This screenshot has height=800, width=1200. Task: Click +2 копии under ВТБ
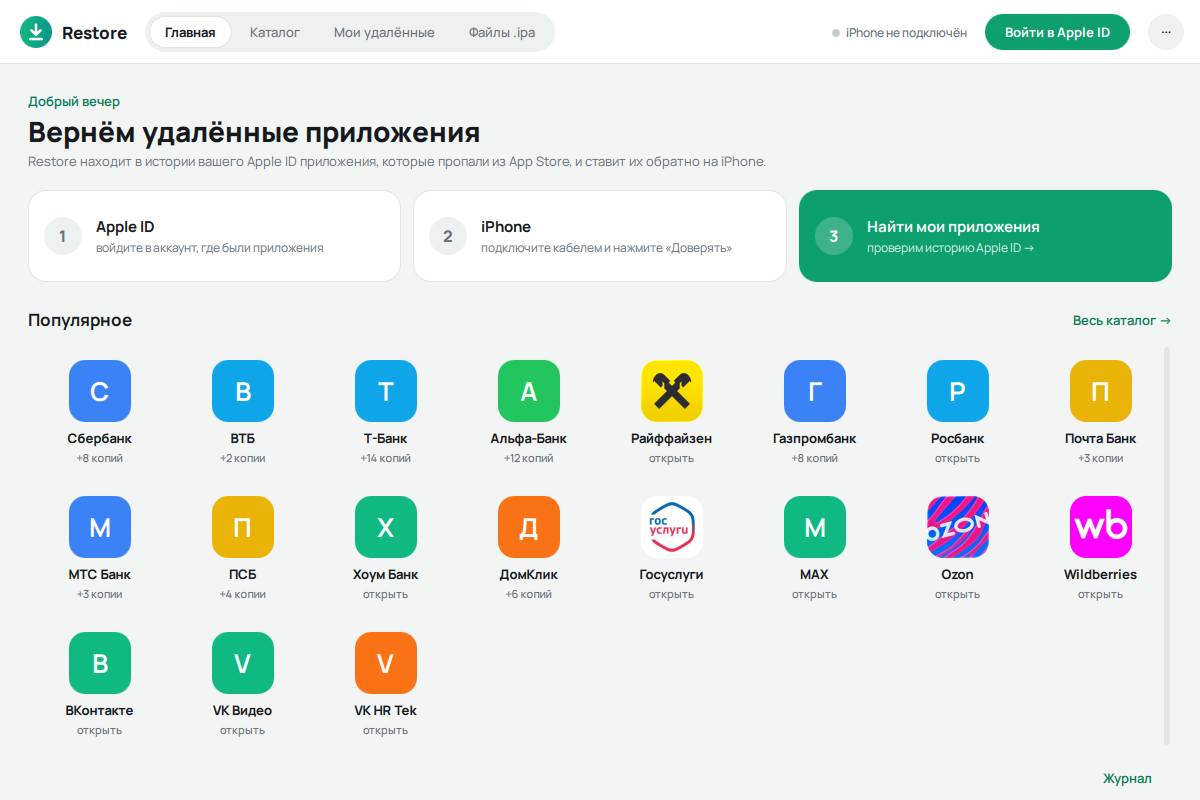[243, 458]
